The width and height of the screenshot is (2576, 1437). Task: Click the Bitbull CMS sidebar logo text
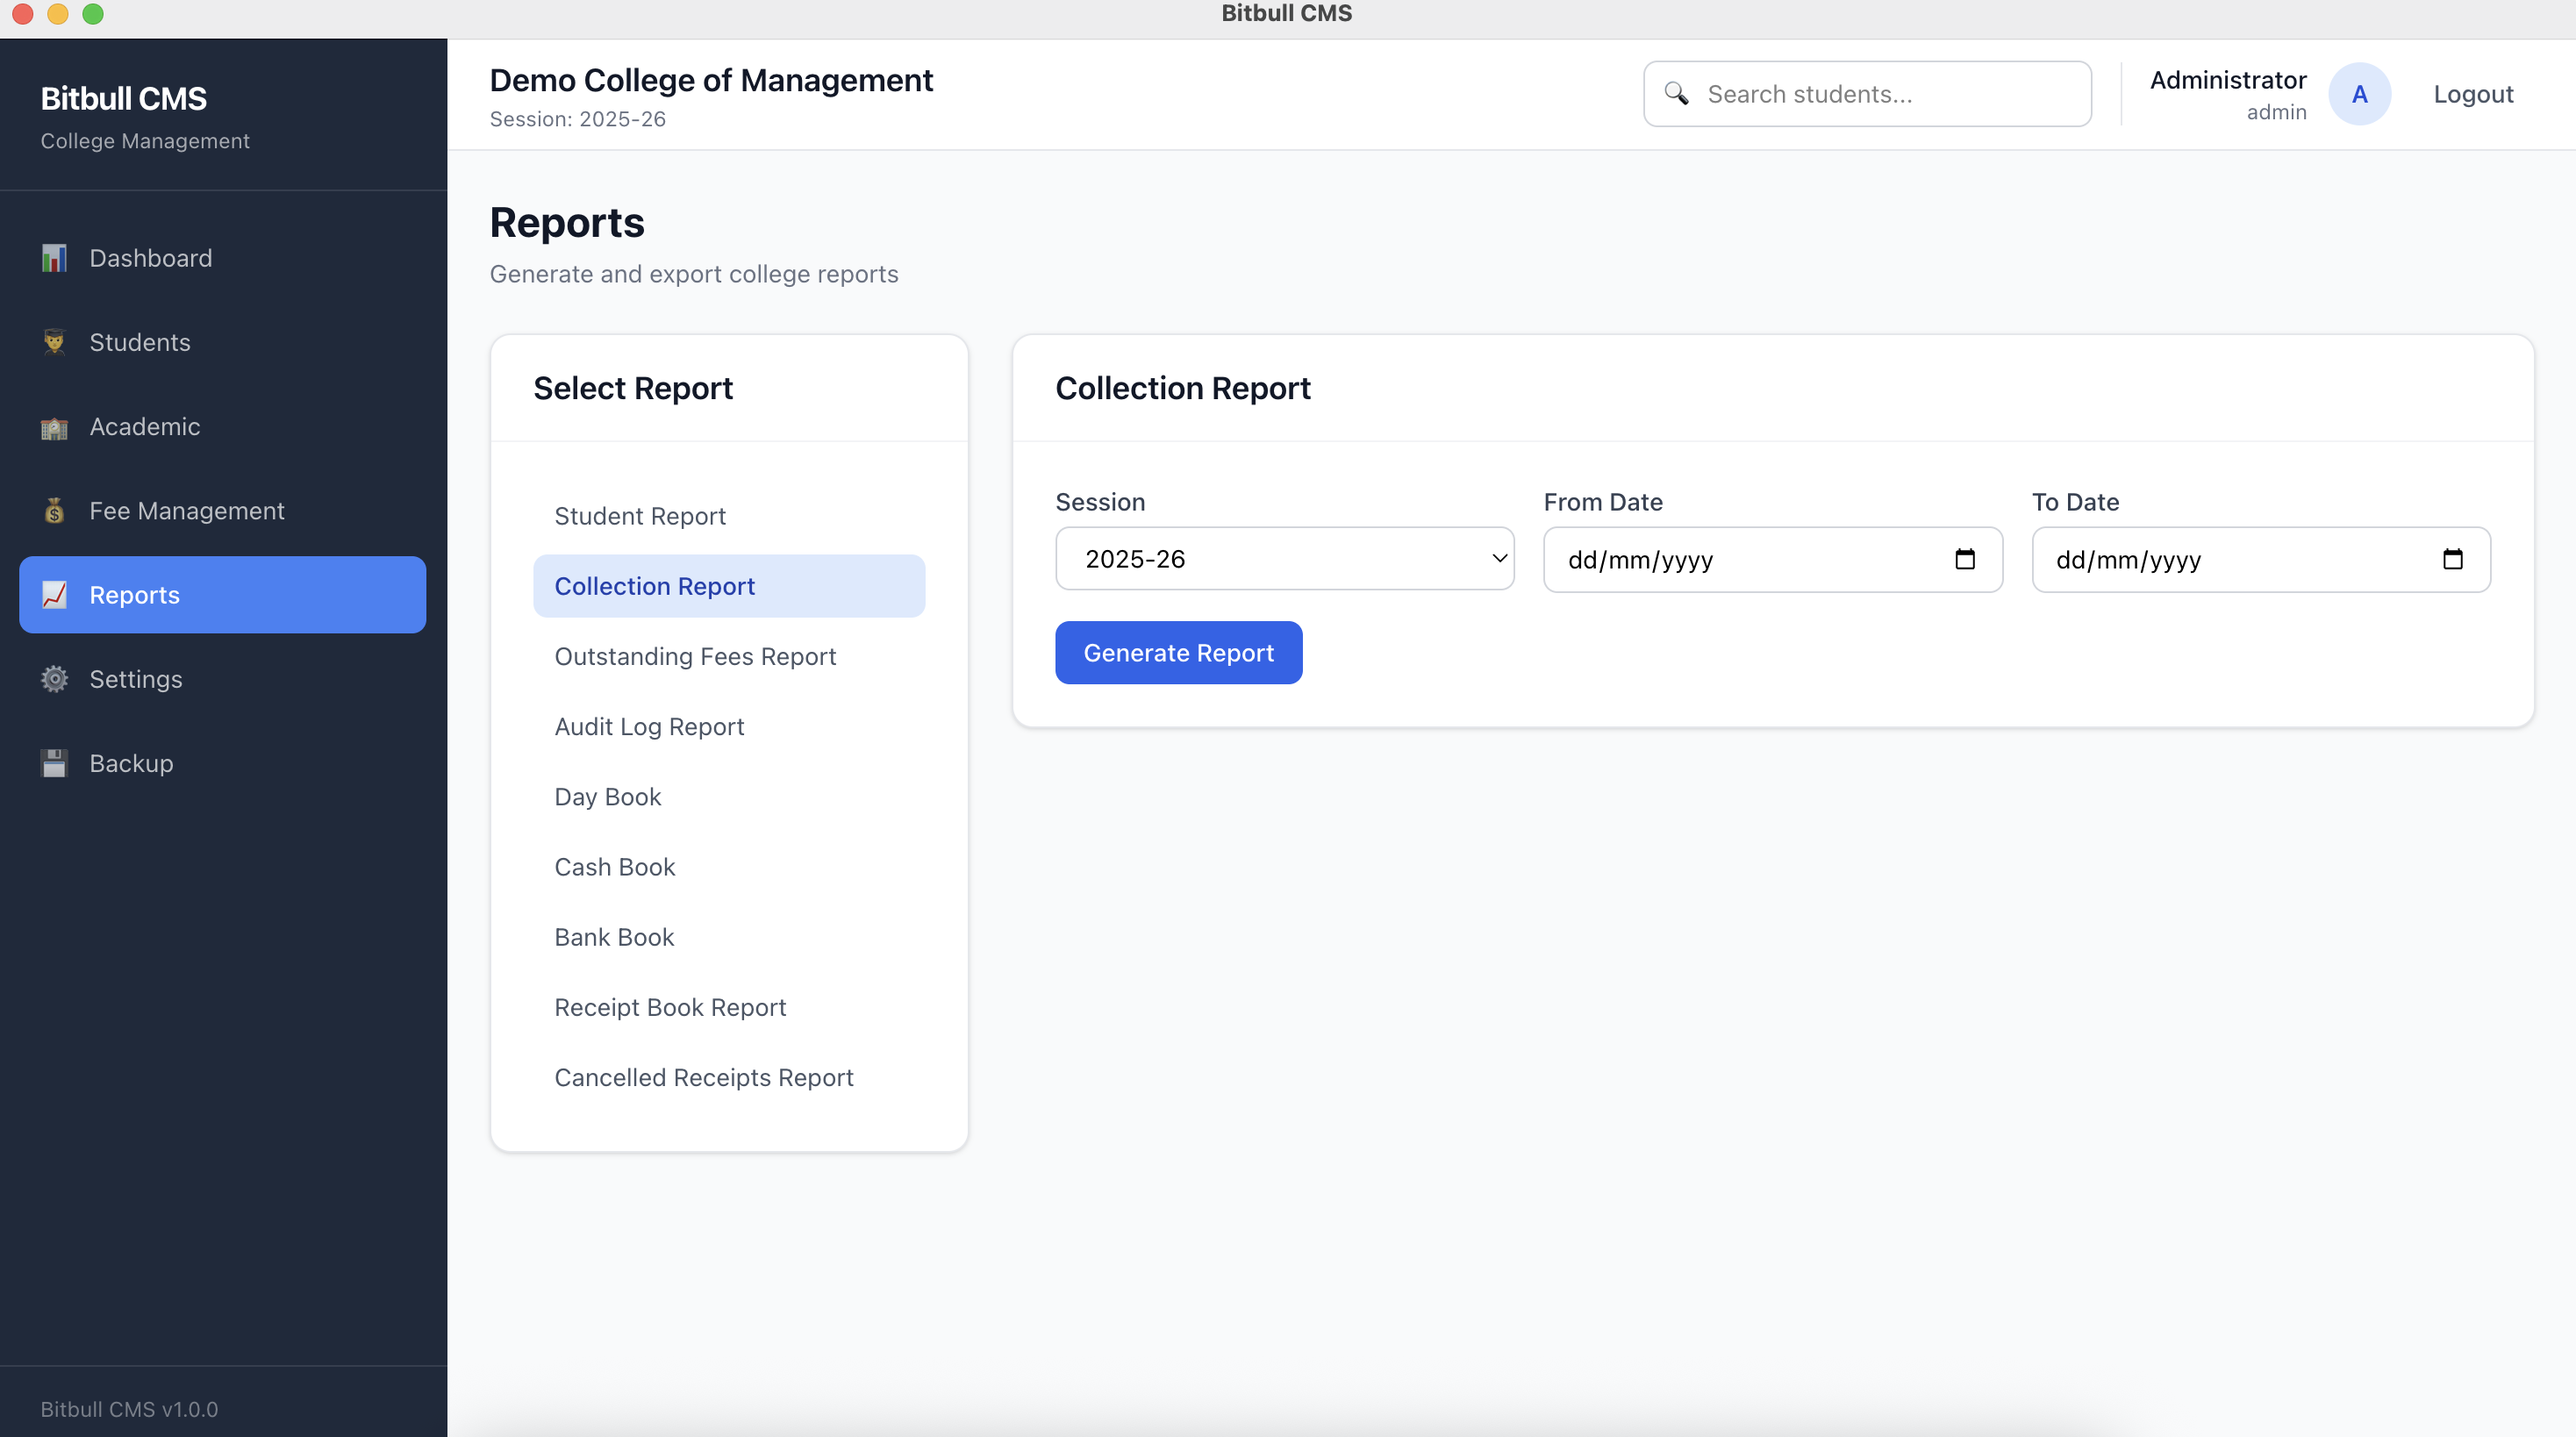pos(124,98)
